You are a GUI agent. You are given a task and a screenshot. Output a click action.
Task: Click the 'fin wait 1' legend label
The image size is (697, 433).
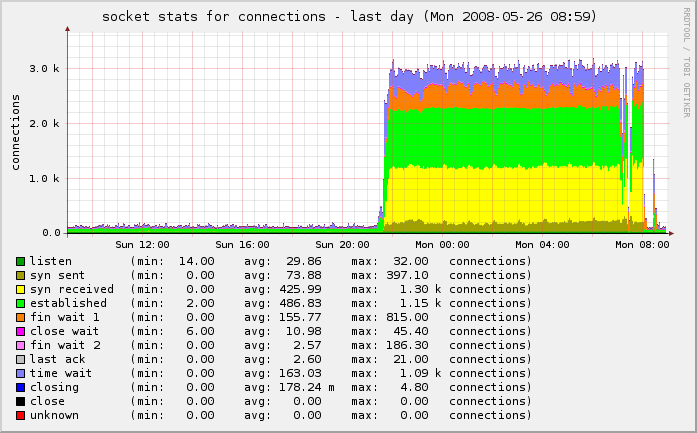(x=65, y=317)
